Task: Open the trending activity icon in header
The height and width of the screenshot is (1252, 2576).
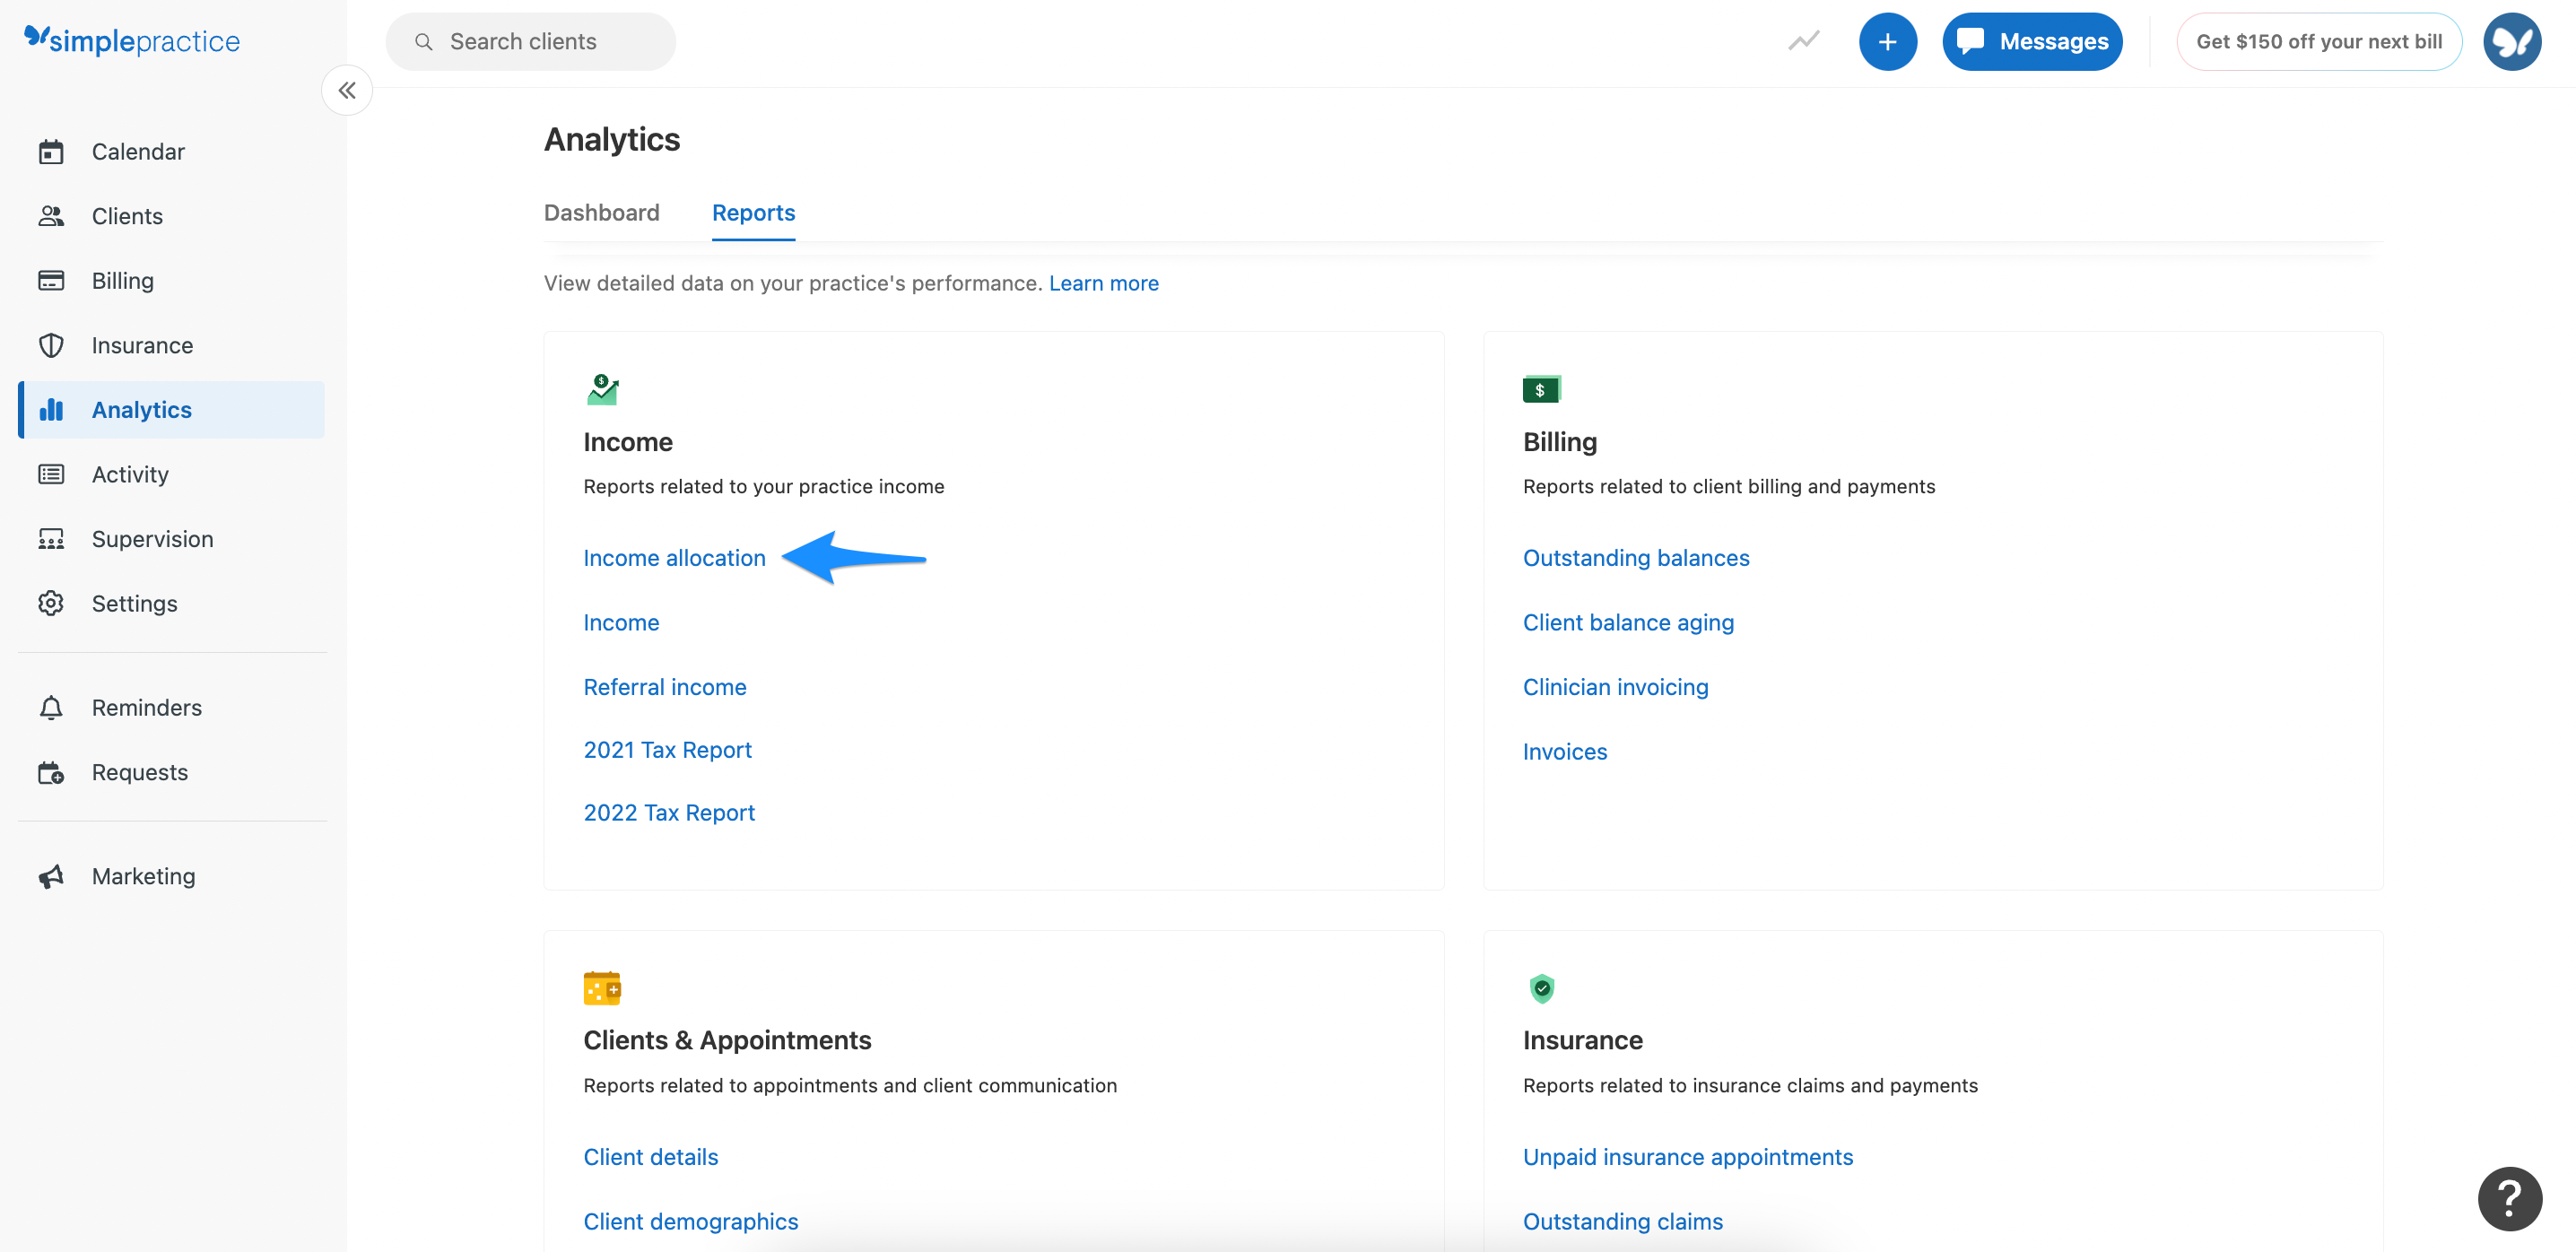Action: (x=1803, y=41)
